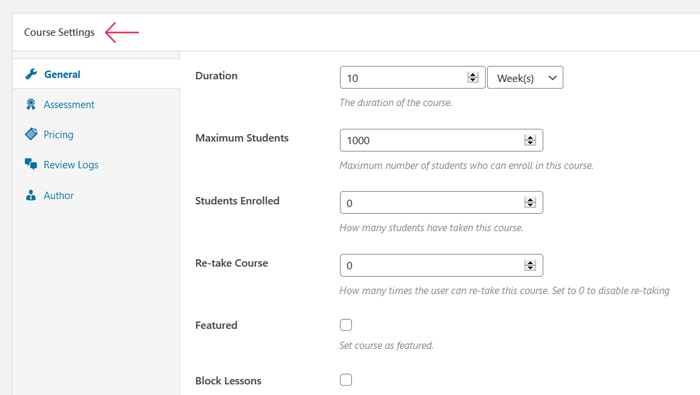Viewport: 700px width, 395px height.
Task: Click the Review Logs speech bubbles icon
Action: (x=31, y=164)
